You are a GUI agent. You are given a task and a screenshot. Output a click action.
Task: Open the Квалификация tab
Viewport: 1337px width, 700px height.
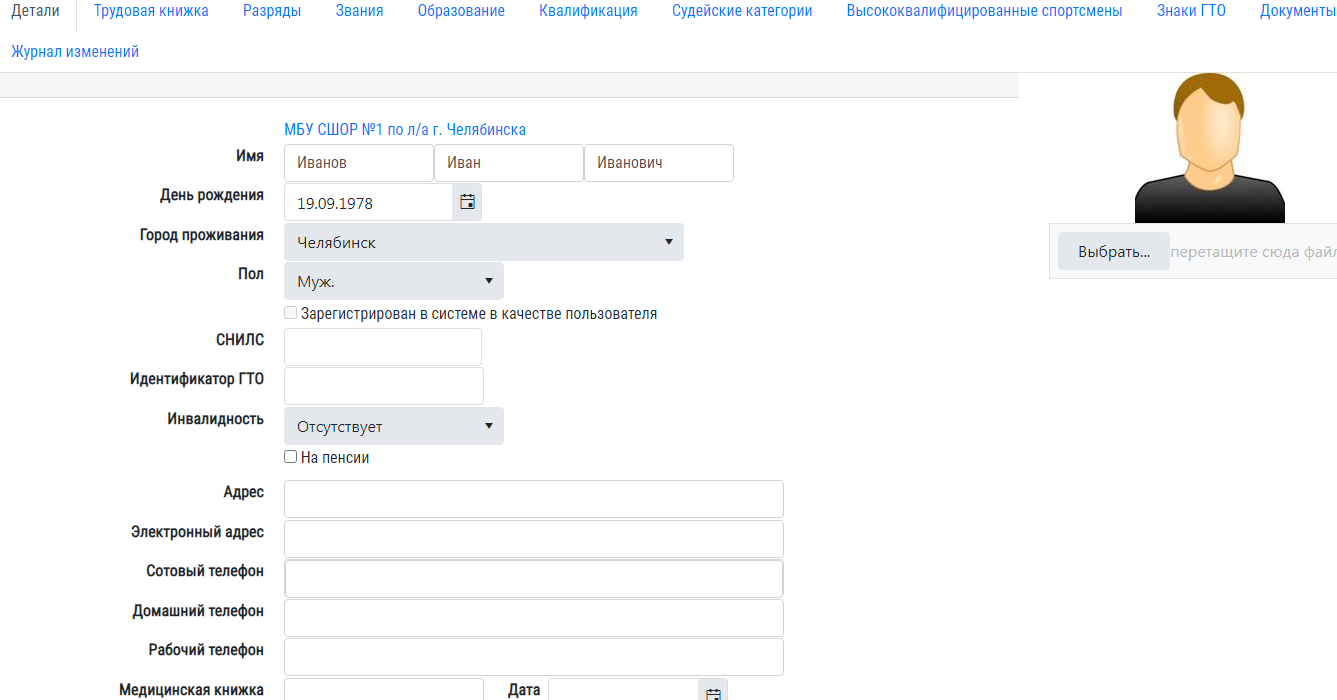588,11
